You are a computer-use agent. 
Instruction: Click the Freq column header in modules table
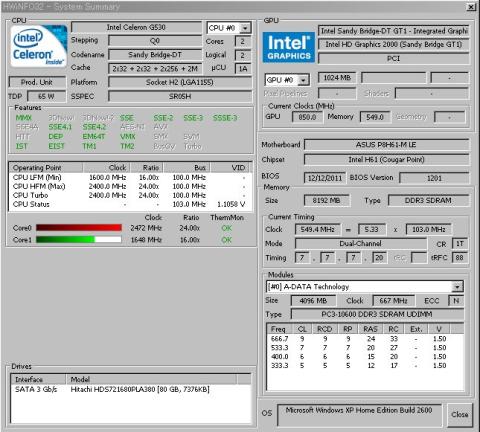tap(279, 329)
